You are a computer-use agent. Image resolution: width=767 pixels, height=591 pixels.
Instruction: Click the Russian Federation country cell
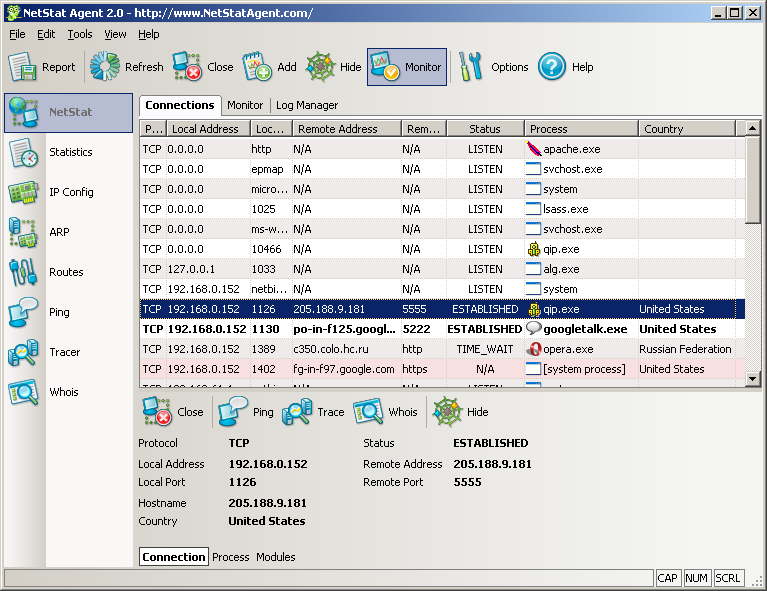click(x=685, y=349)
